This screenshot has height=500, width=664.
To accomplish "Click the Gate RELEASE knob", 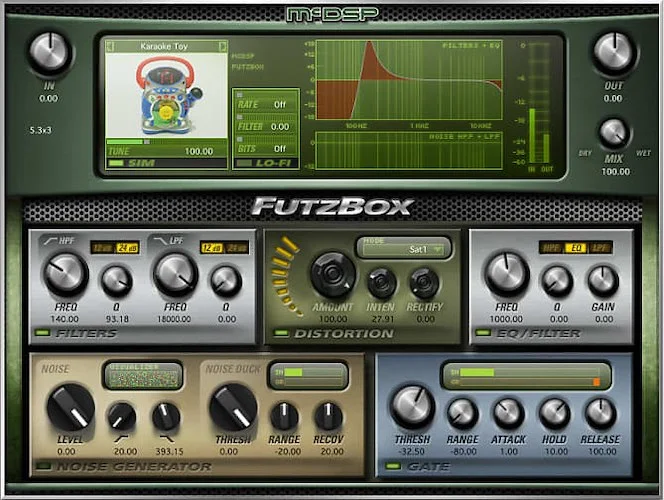I will coord(600,414).
